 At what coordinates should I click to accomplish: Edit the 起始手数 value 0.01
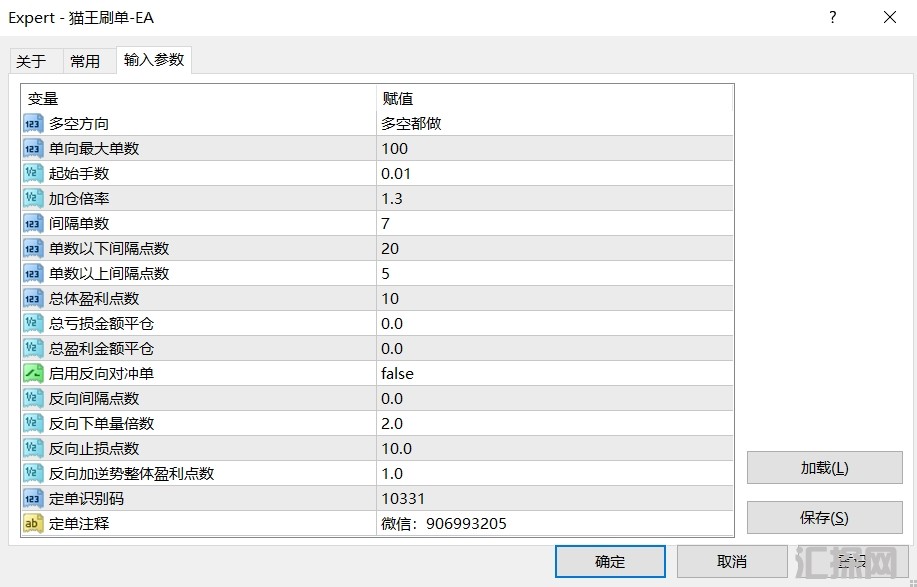pos(396,174)
